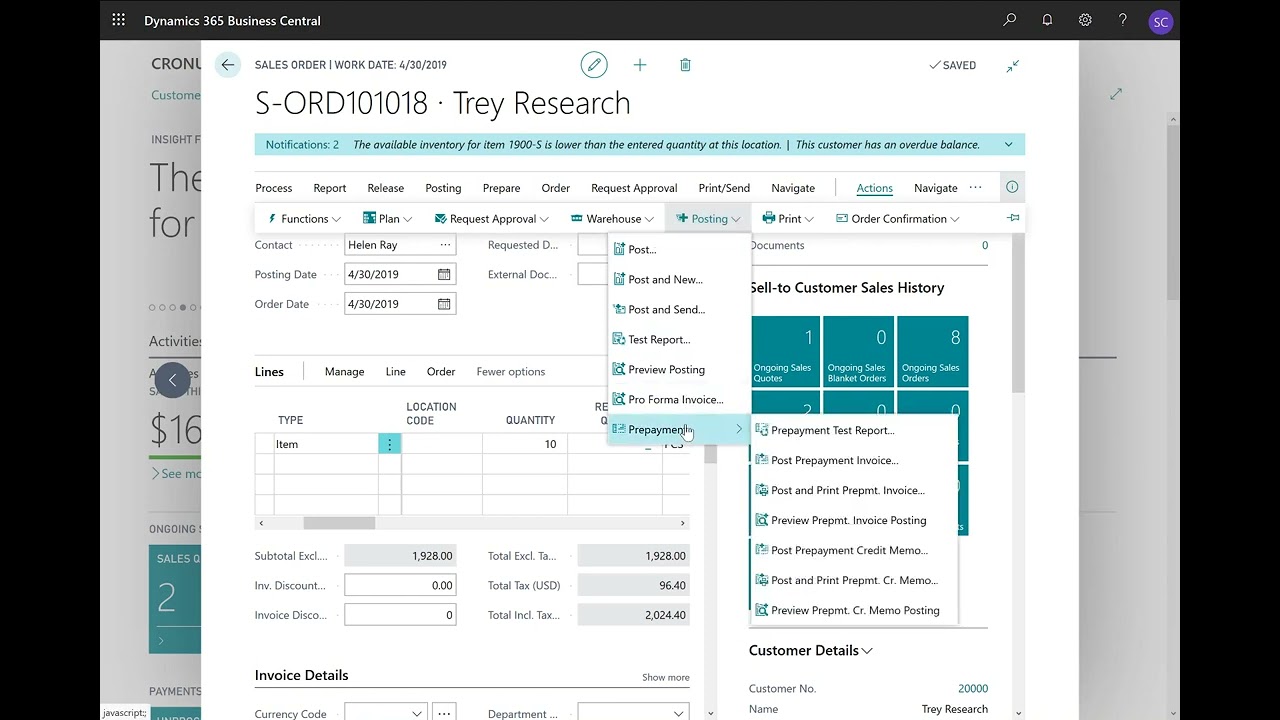Open the app launcher waffle icon
The height and width of the screenshot is (720, 1280).
tap(119, 20)
